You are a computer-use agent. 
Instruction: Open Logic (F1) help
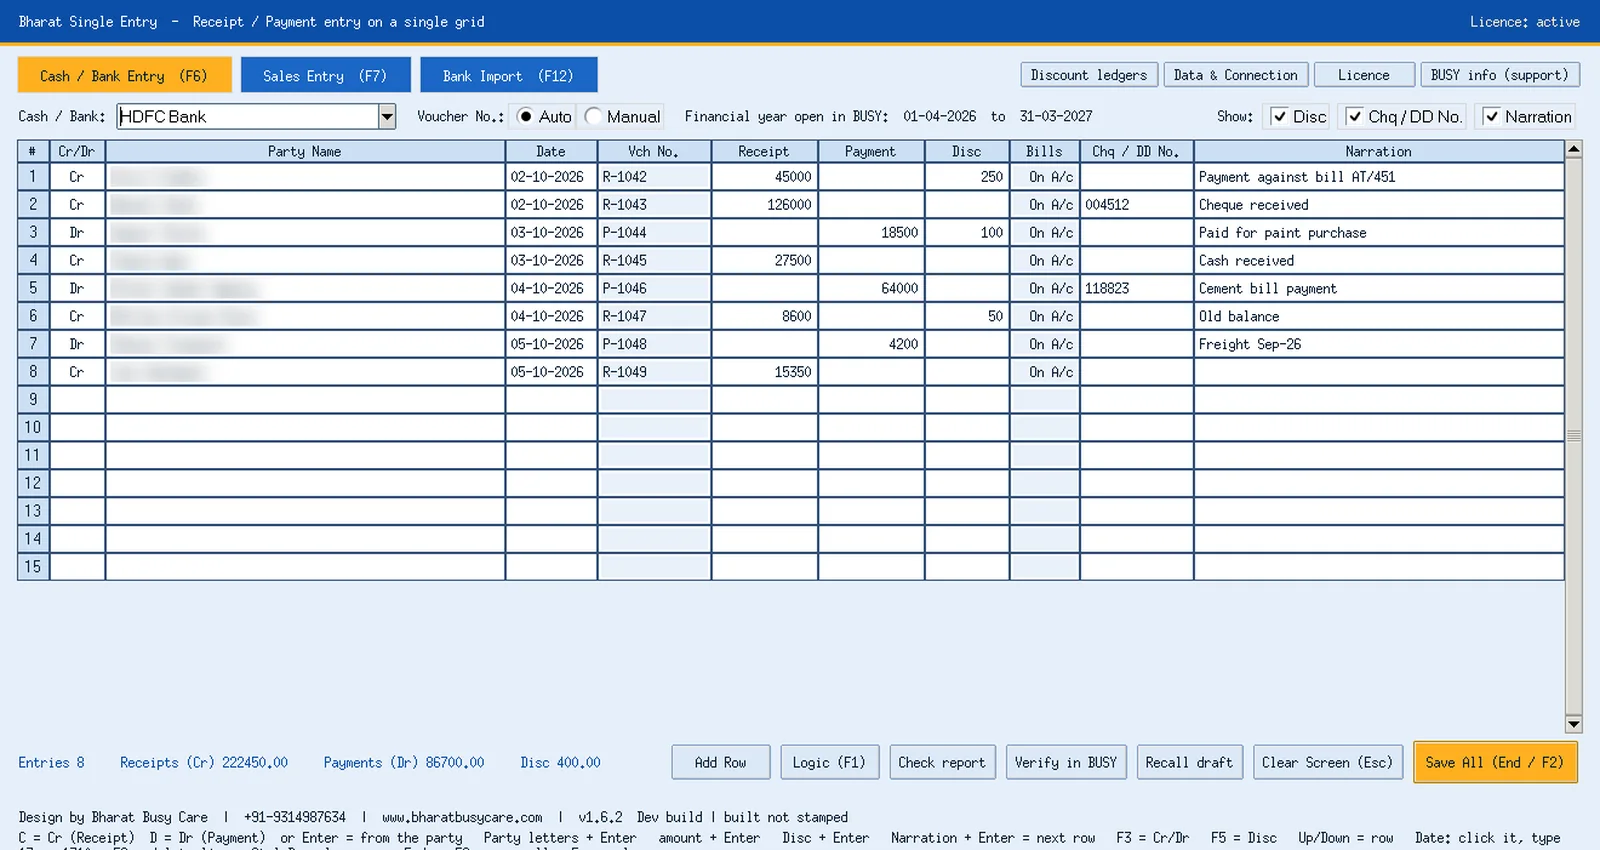click(829, 763)
